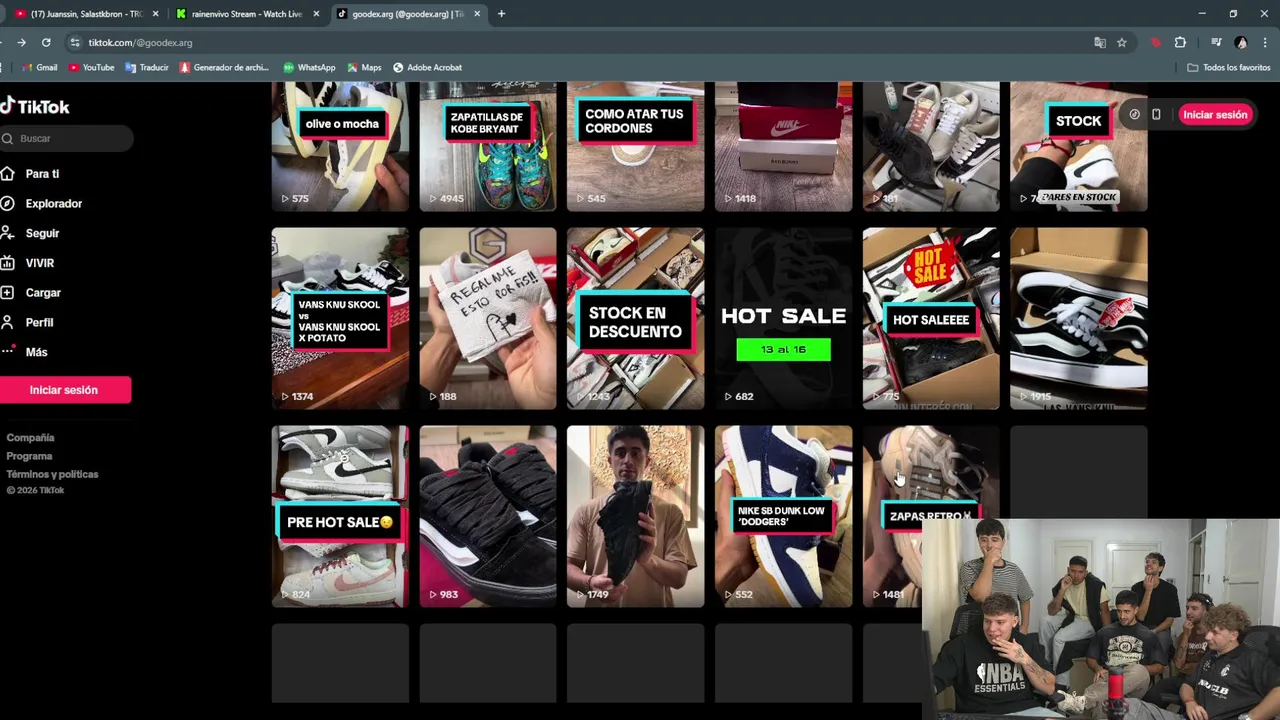Expand the Más options

pyautogui.click(x=36, y=352)
